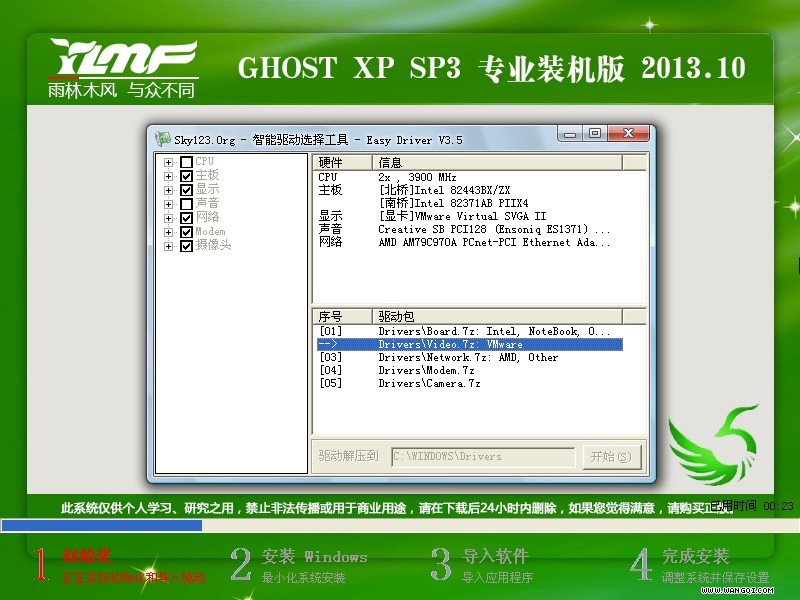The width and height of the screenshot is (800, 600).
Task: Click the 驱动解压到 path input field
Action: point(483,456)
